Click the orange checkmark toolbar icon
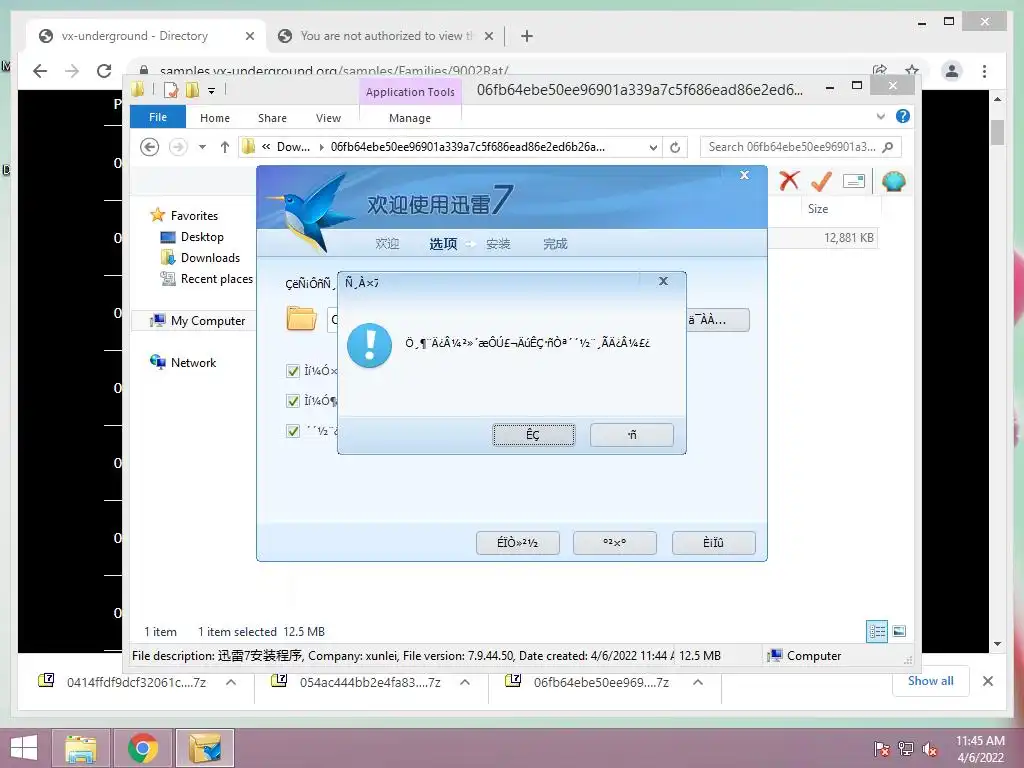 821,181
